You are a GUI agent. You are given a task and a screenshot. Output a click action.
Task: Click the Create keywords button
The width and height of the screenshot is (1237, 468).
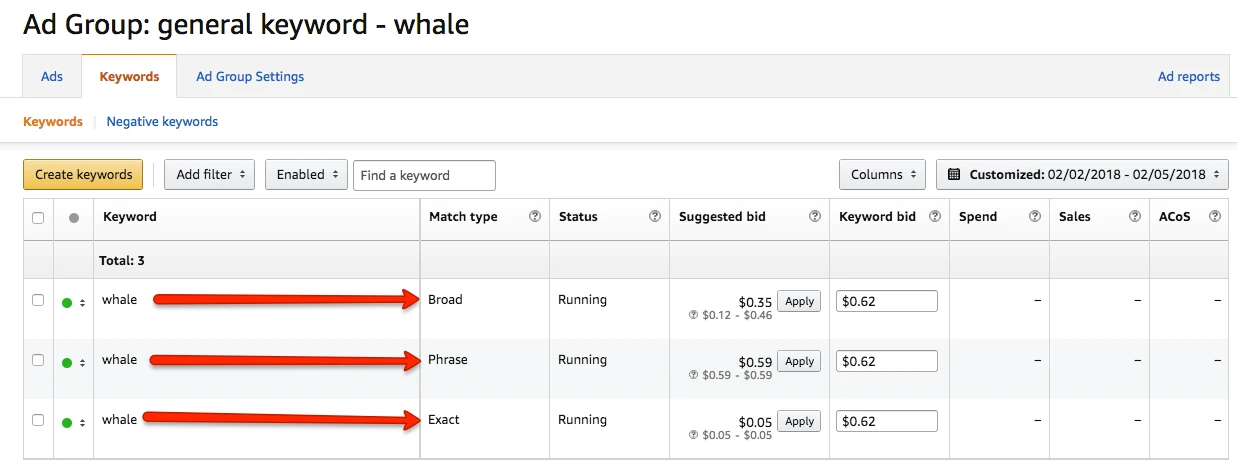tap(83, 174)
